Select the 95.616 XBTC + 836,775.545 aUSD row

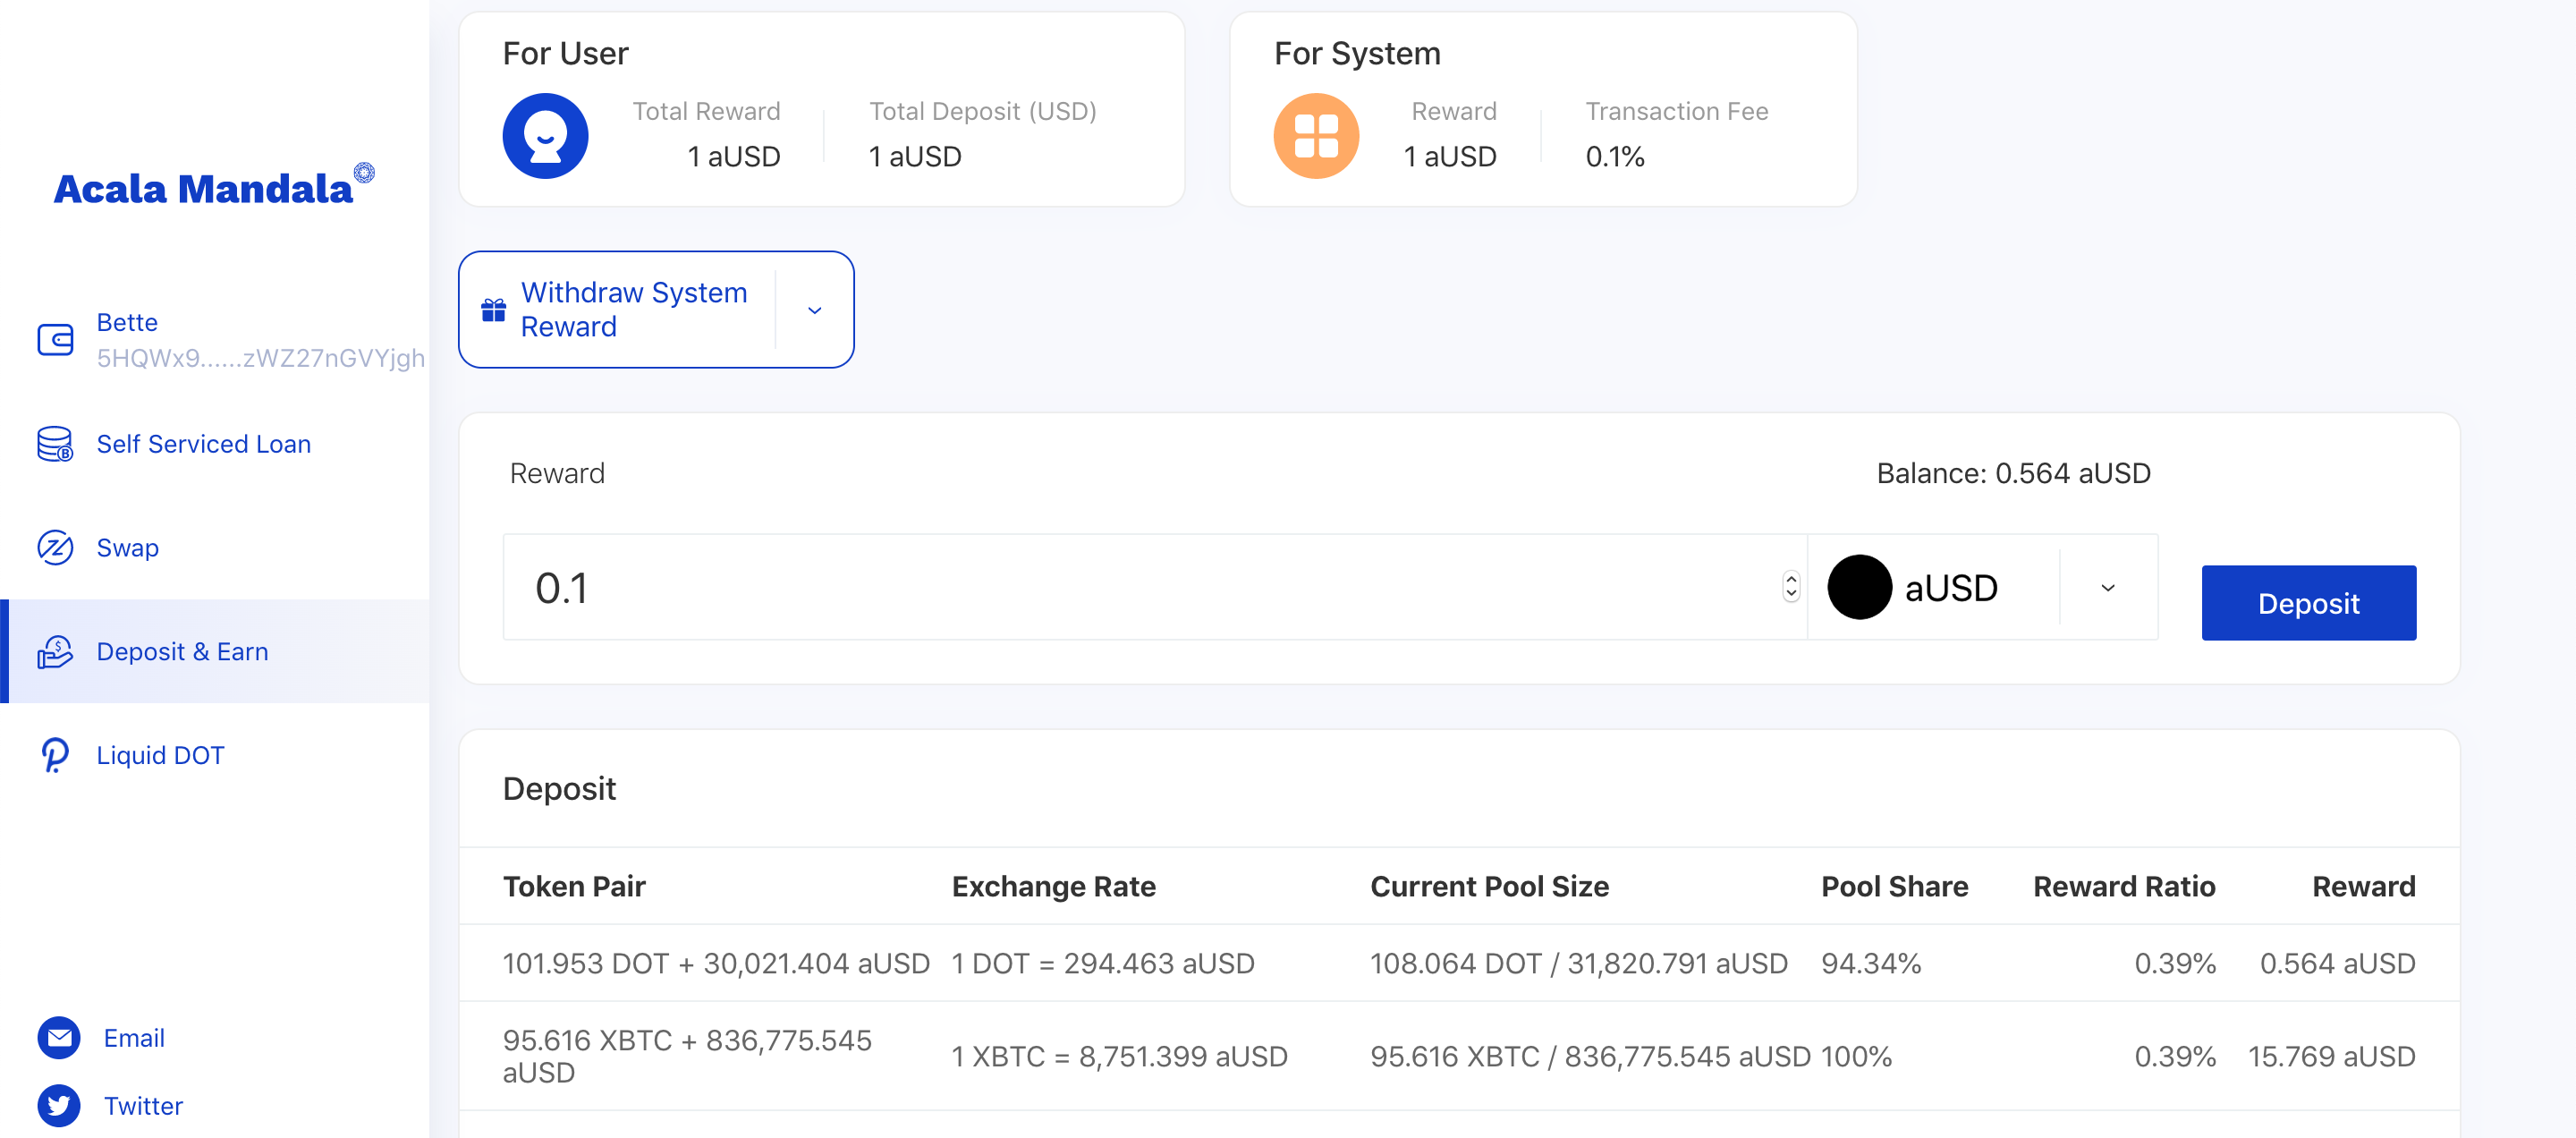click(1459, 1056)
